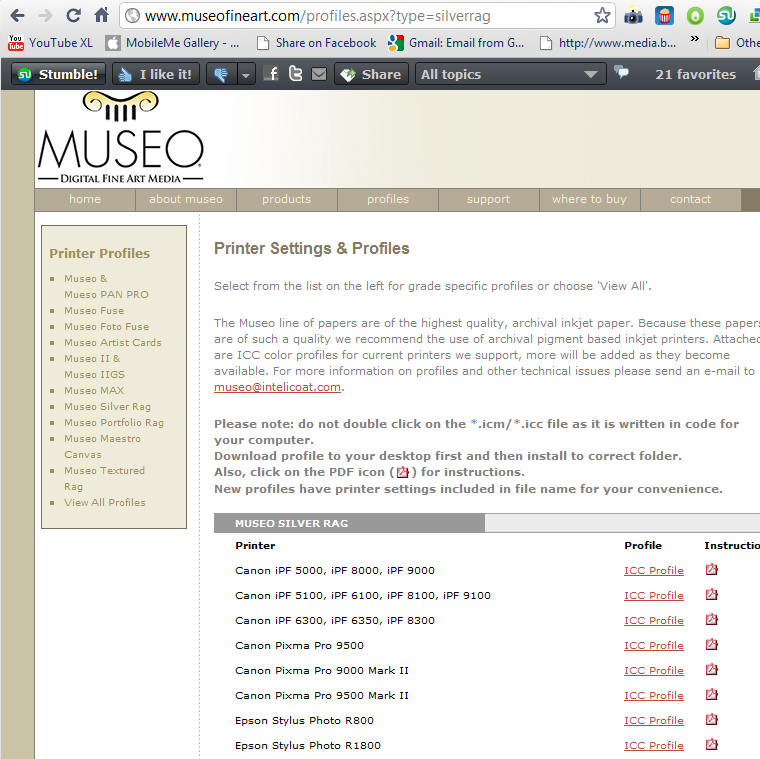Image resolution: width=760 pixels, height=759 pixels.
Task: Select Museo Textured Rag in sidebar
Action: coord(104,478)
